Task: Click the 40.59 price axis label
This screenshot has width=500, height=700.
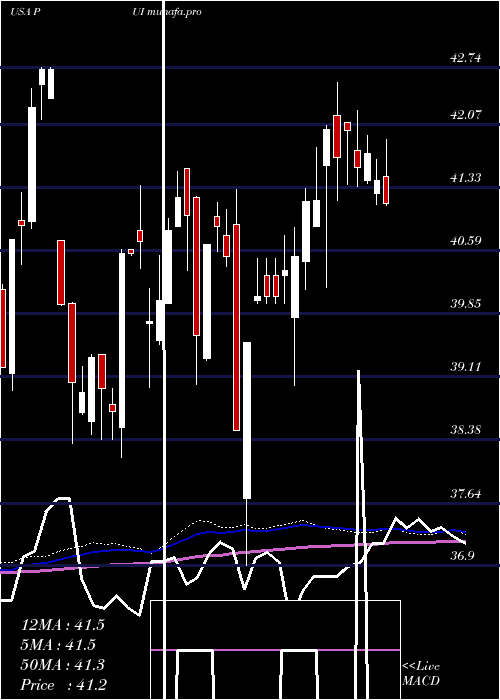Action: [466, 240]
